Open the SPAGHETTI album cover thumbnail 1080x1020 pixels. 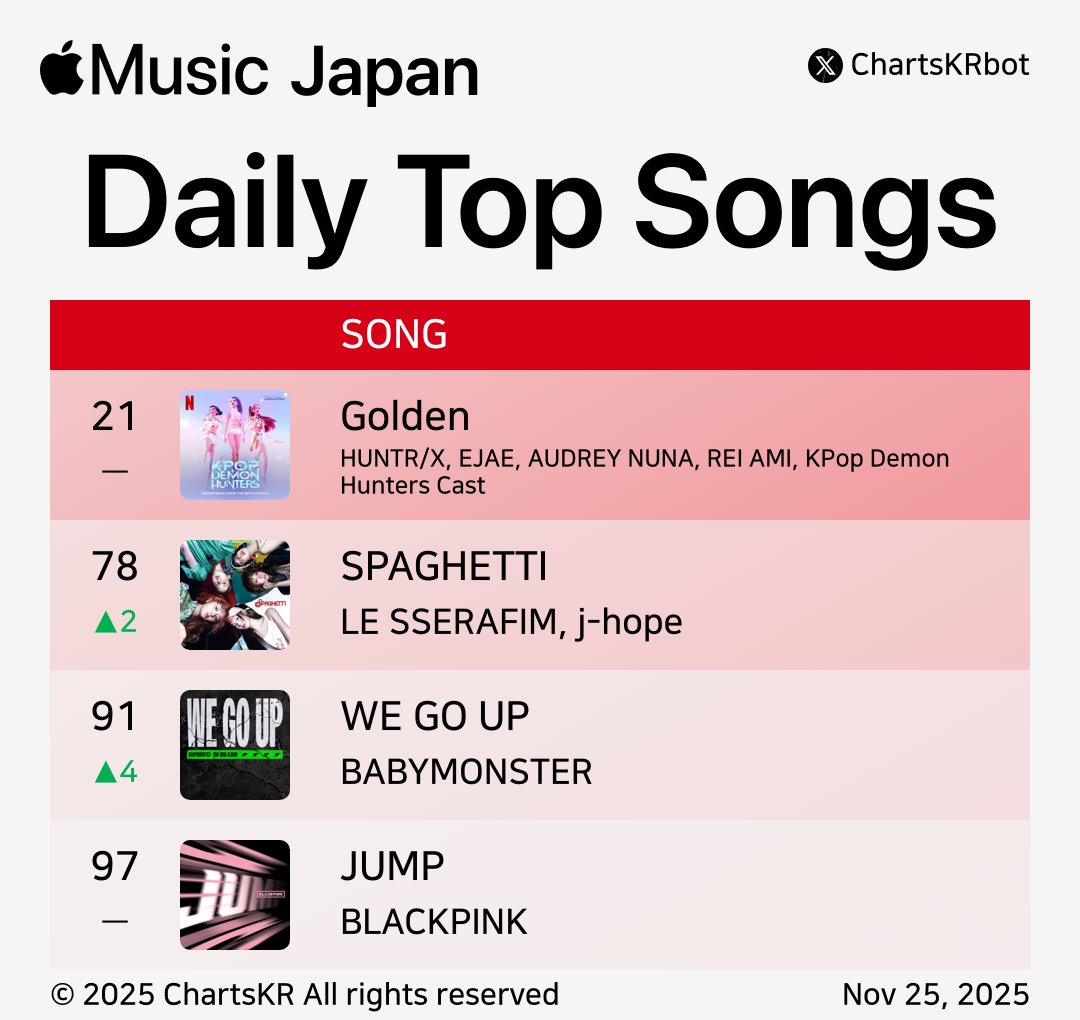pyautogui.click(x=235, y=595)
